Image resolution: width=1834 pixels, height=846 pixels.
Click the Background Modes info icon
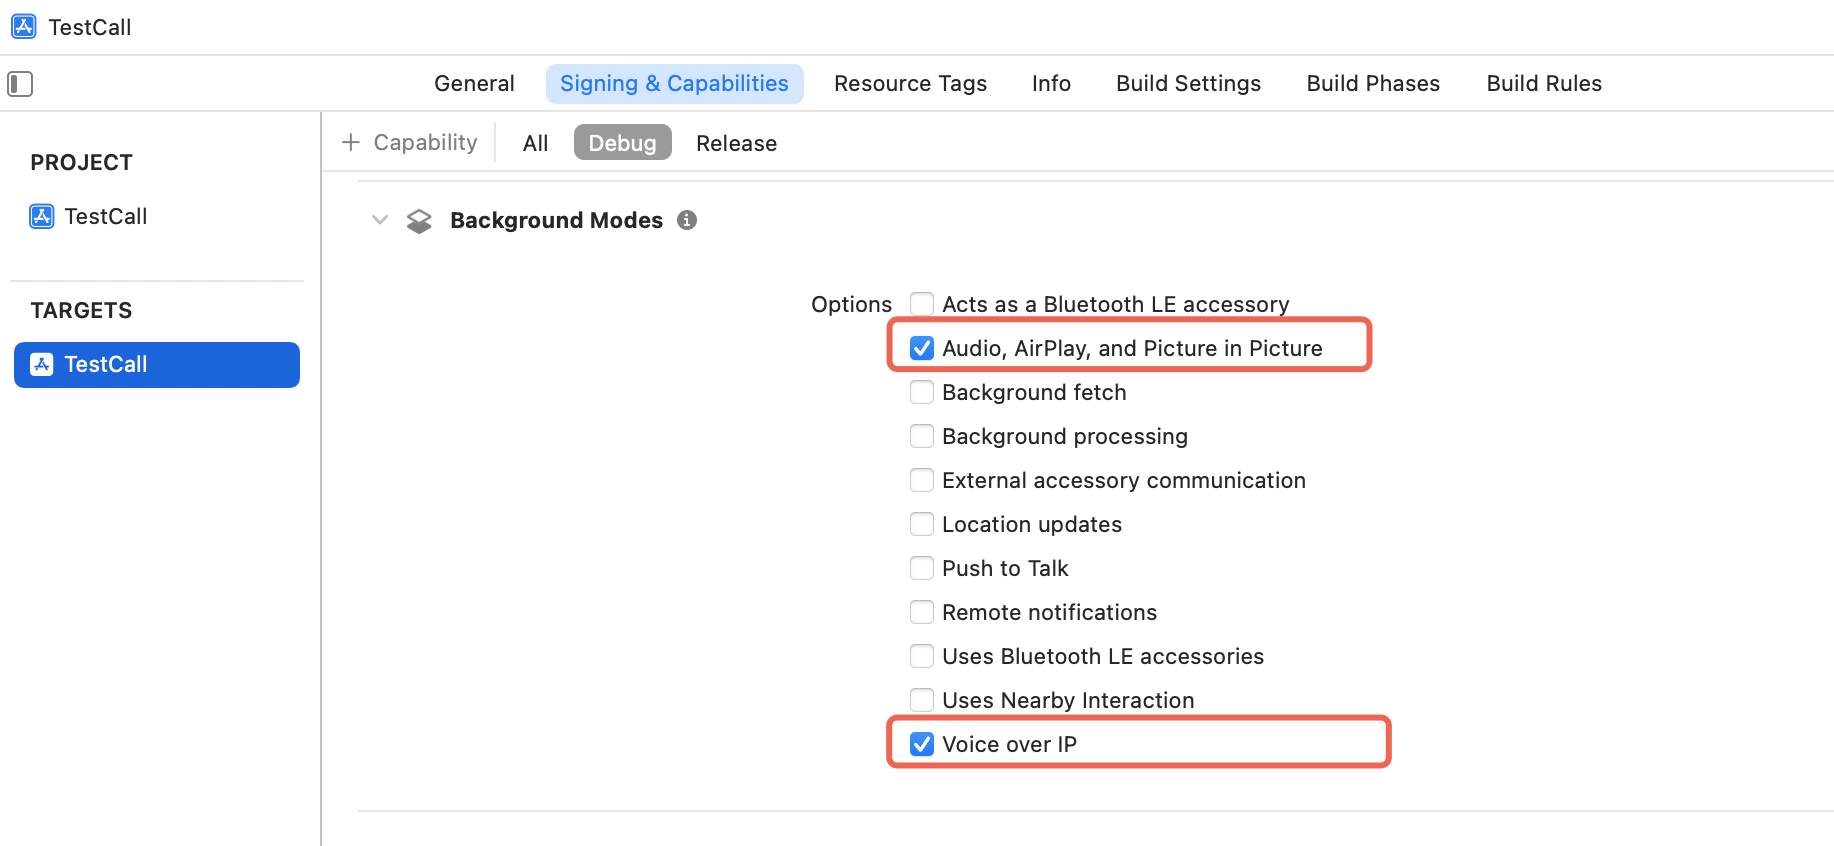(x=687, y=220)
